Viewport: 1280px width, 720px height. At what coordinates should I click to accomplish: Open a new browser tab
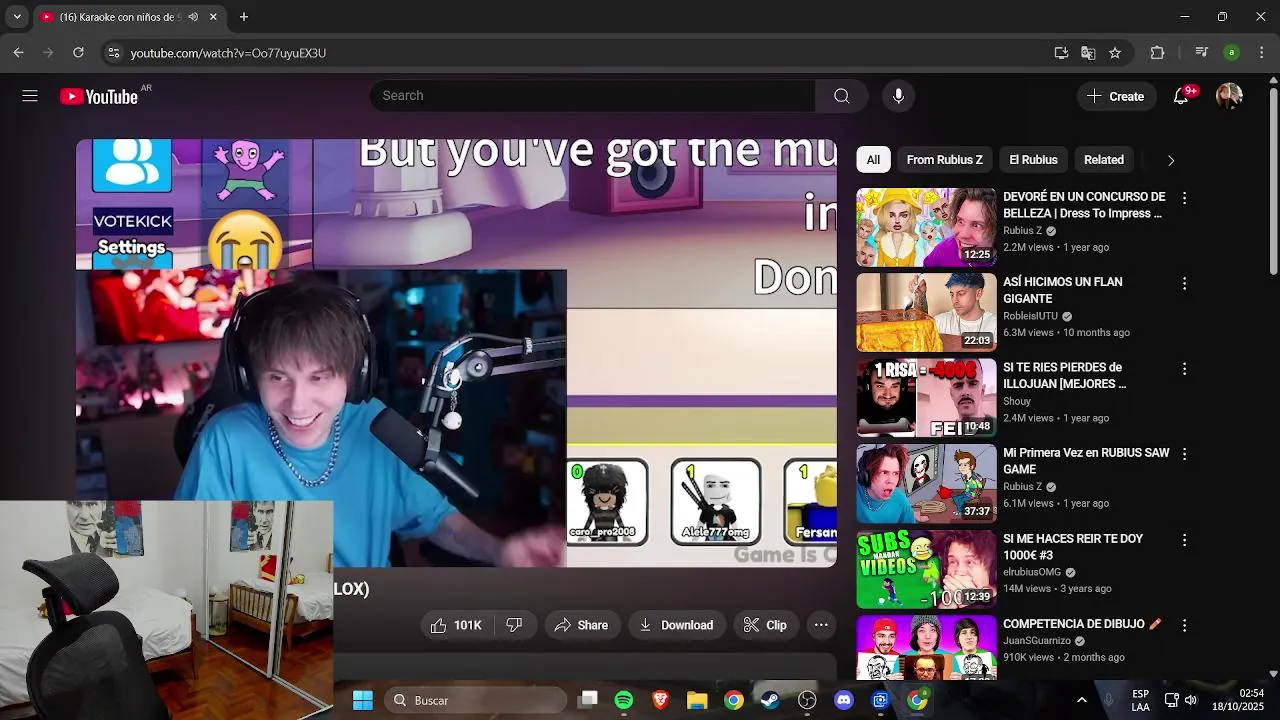244,17
